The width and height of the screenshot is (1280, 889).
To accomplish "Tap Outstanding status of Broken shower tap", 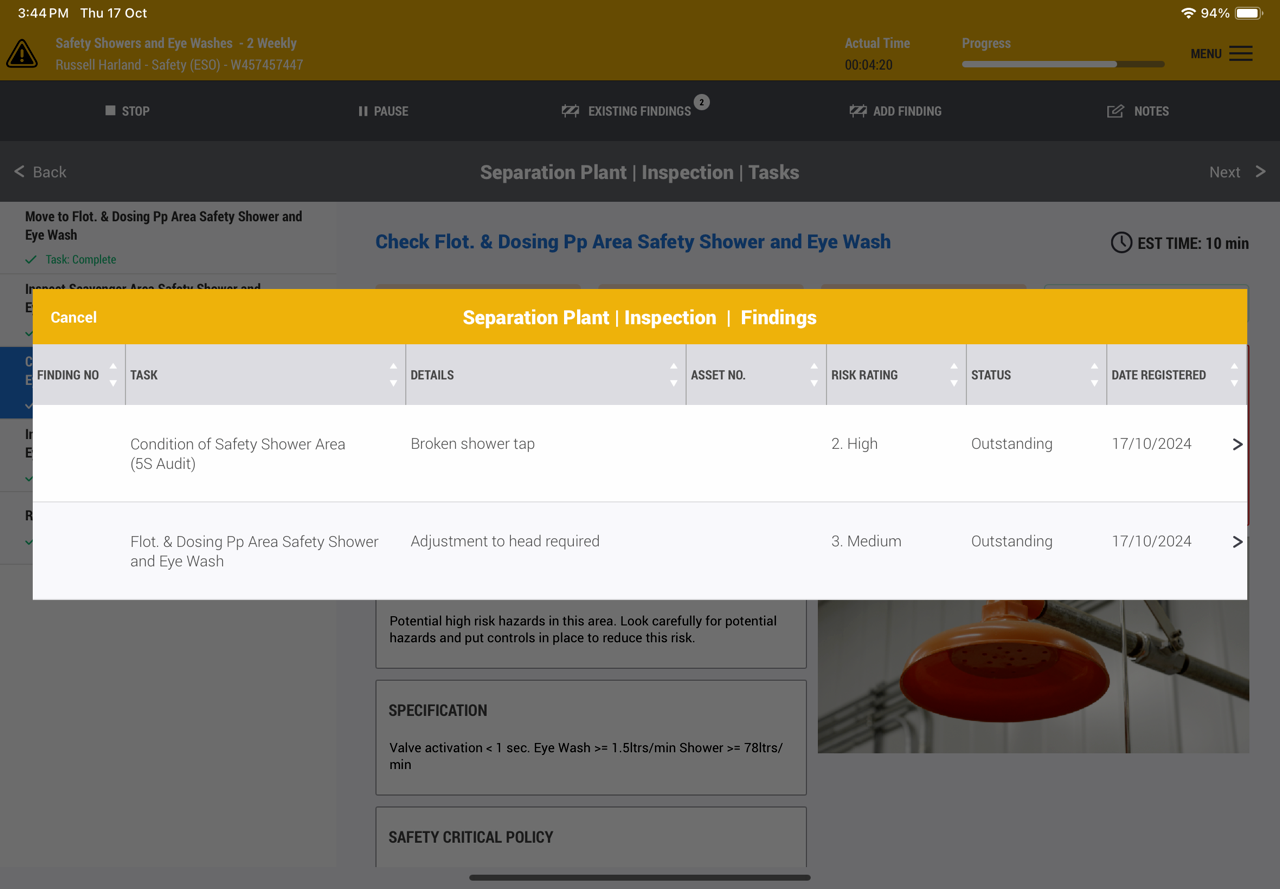I will point(1012,444).
